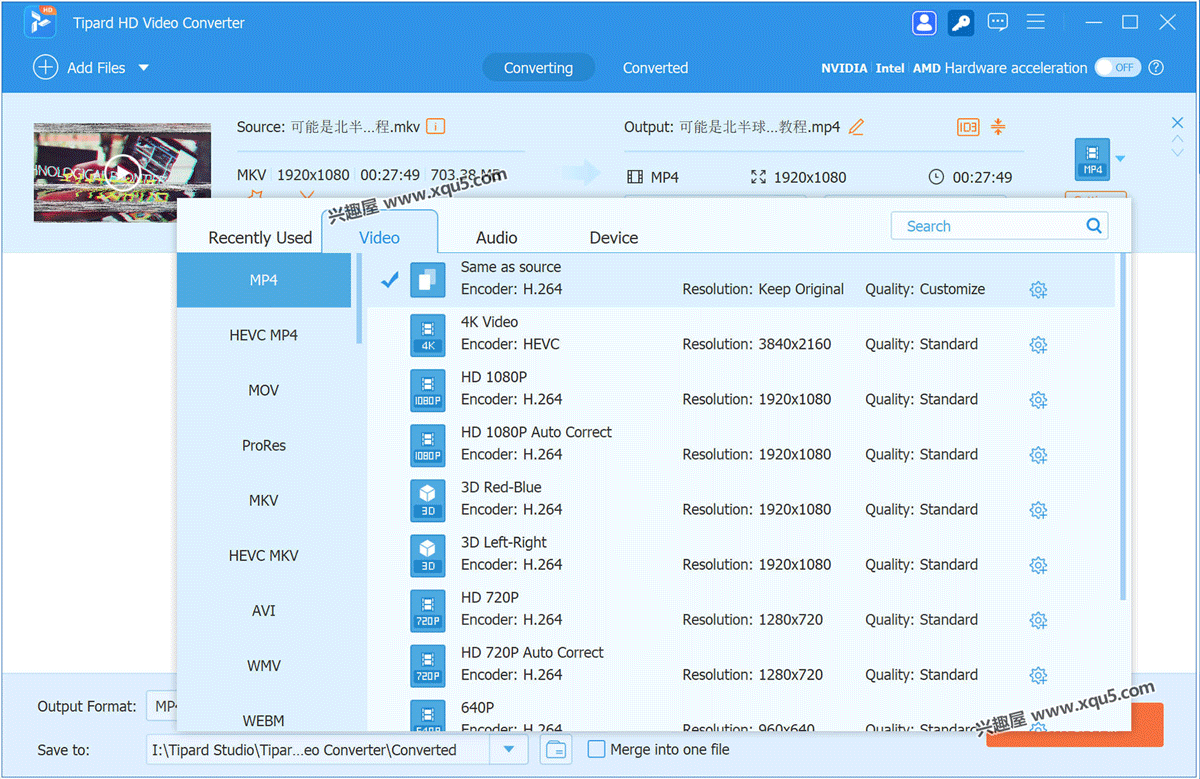This screenshot has width=1200, height=779.
Task: Select the Same as source preset text
Action: [x=511, y=267]
